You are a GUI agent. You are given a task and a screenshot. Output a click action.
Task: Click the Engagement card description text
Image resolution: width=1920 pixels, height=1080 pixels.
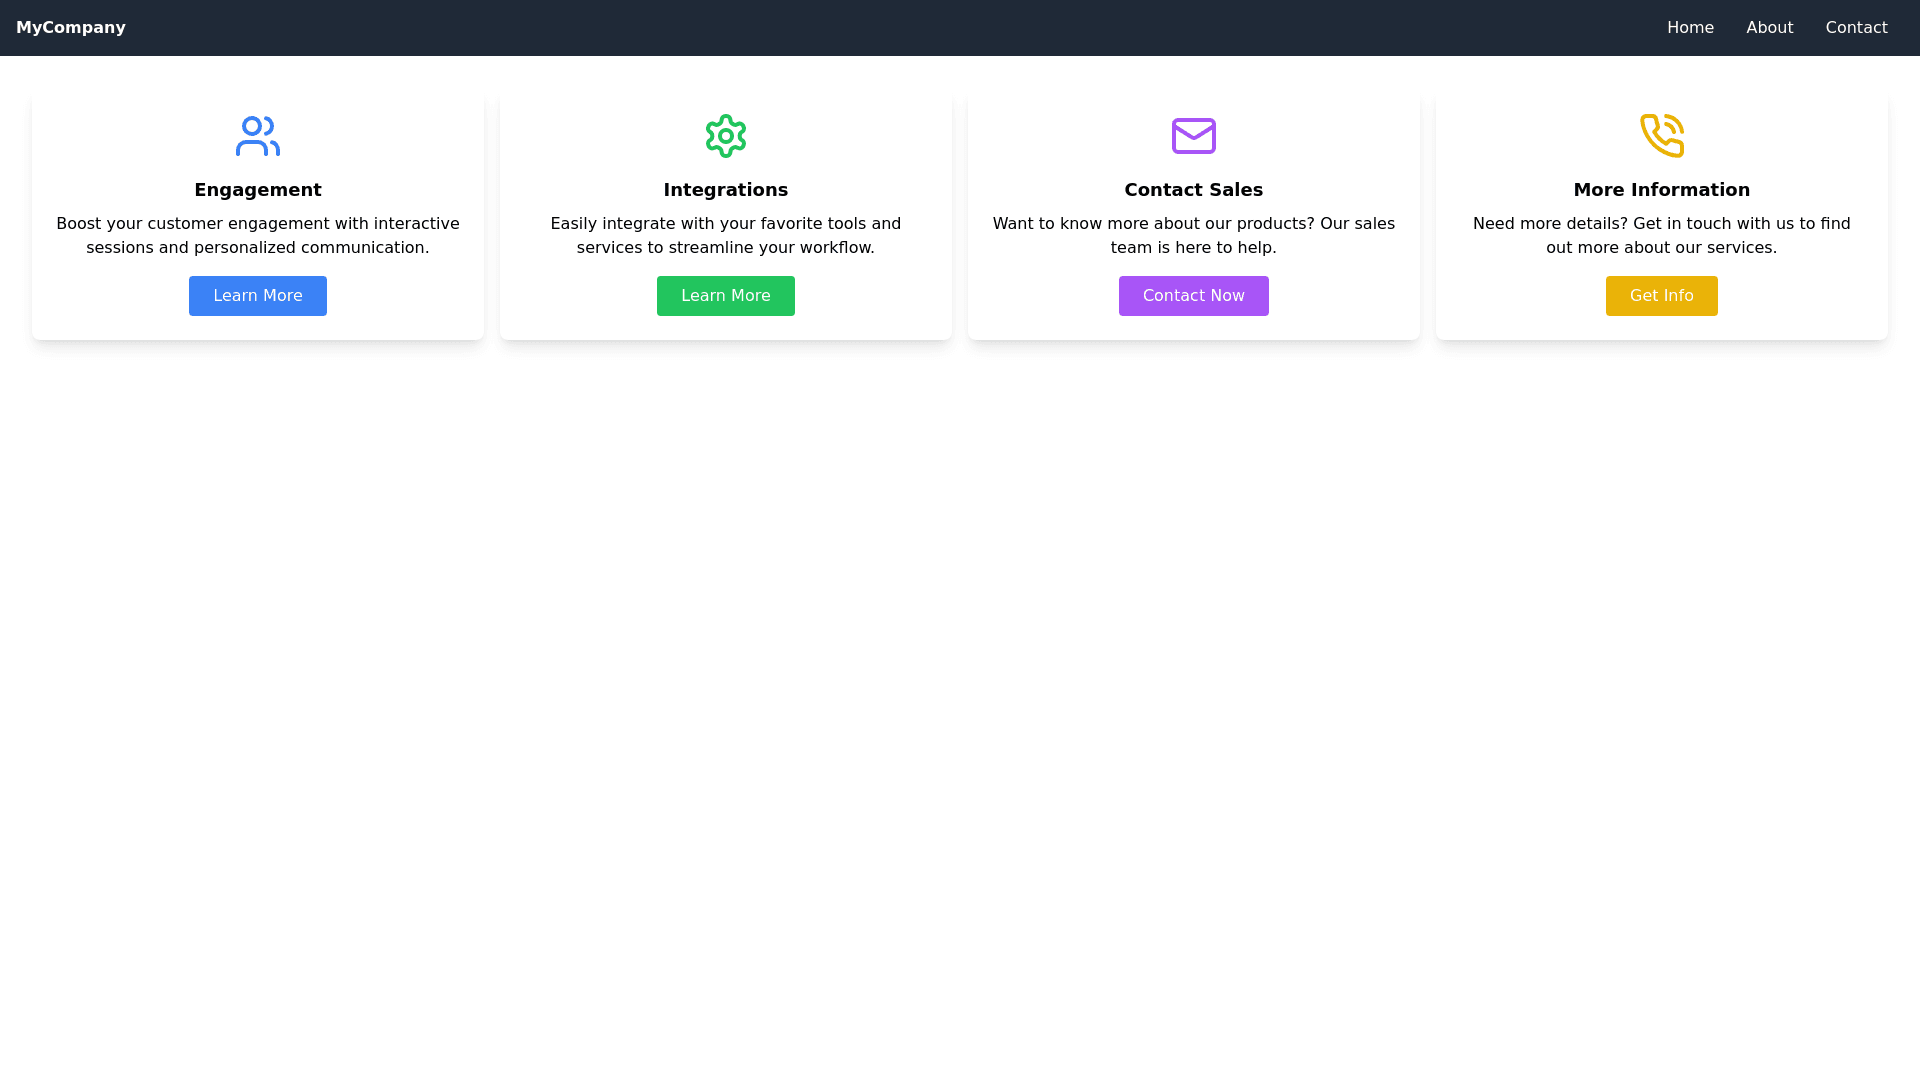[258, 236]
